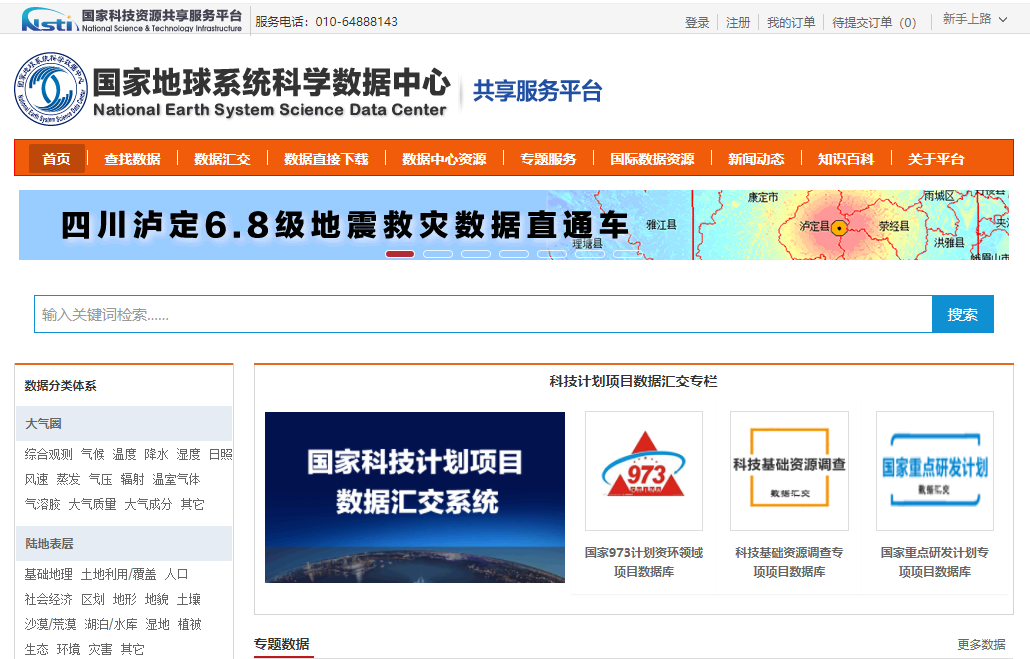
Task: Click the 国家重点研发计划 project database icon
Action: pyautogui.click(x=934, y=470)
